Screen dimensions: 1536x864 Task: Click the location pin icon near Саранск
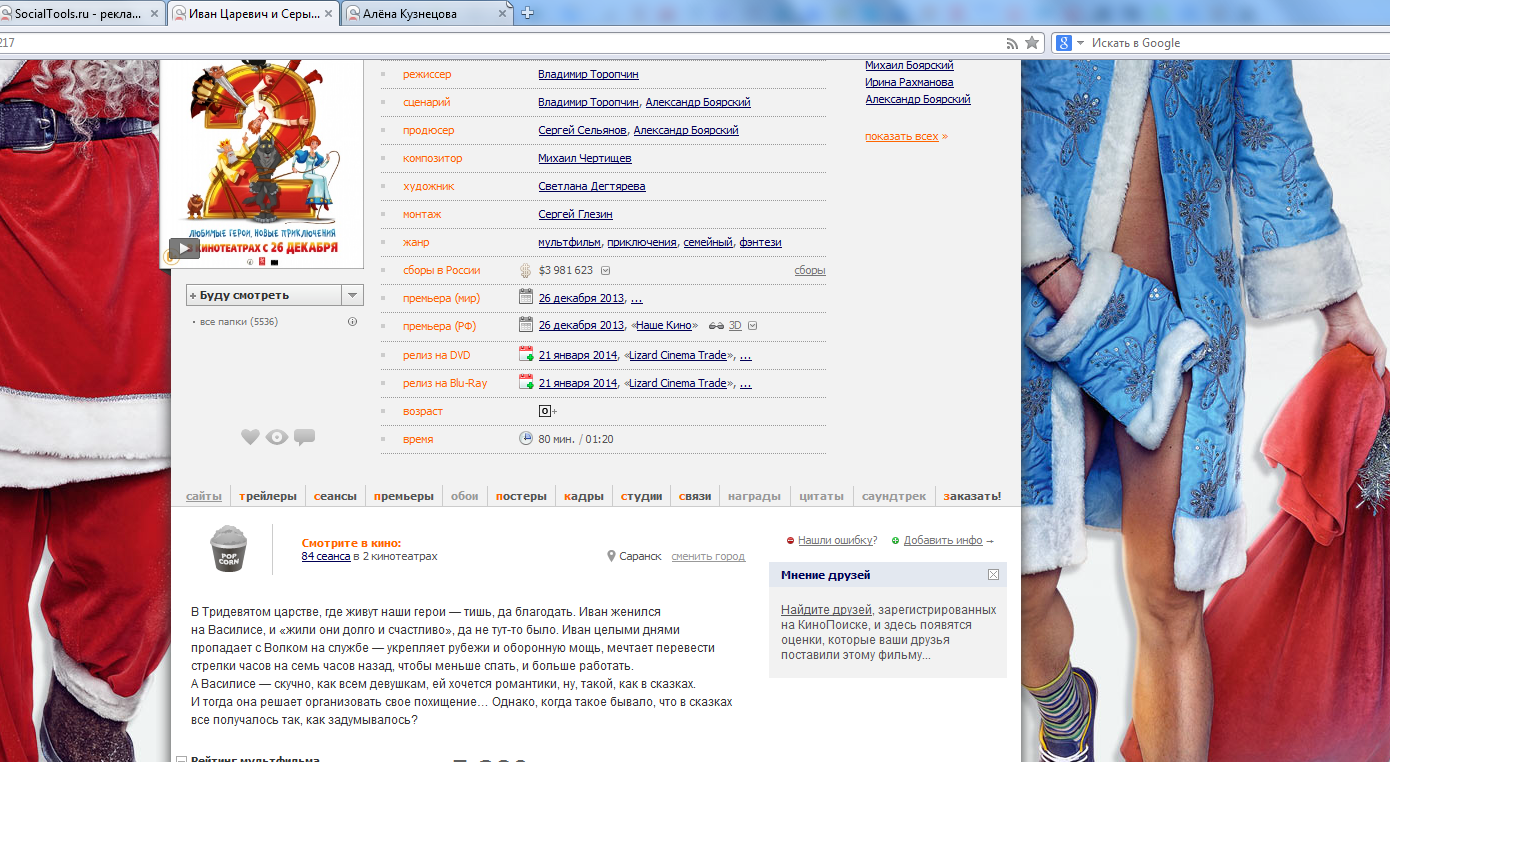611,556
